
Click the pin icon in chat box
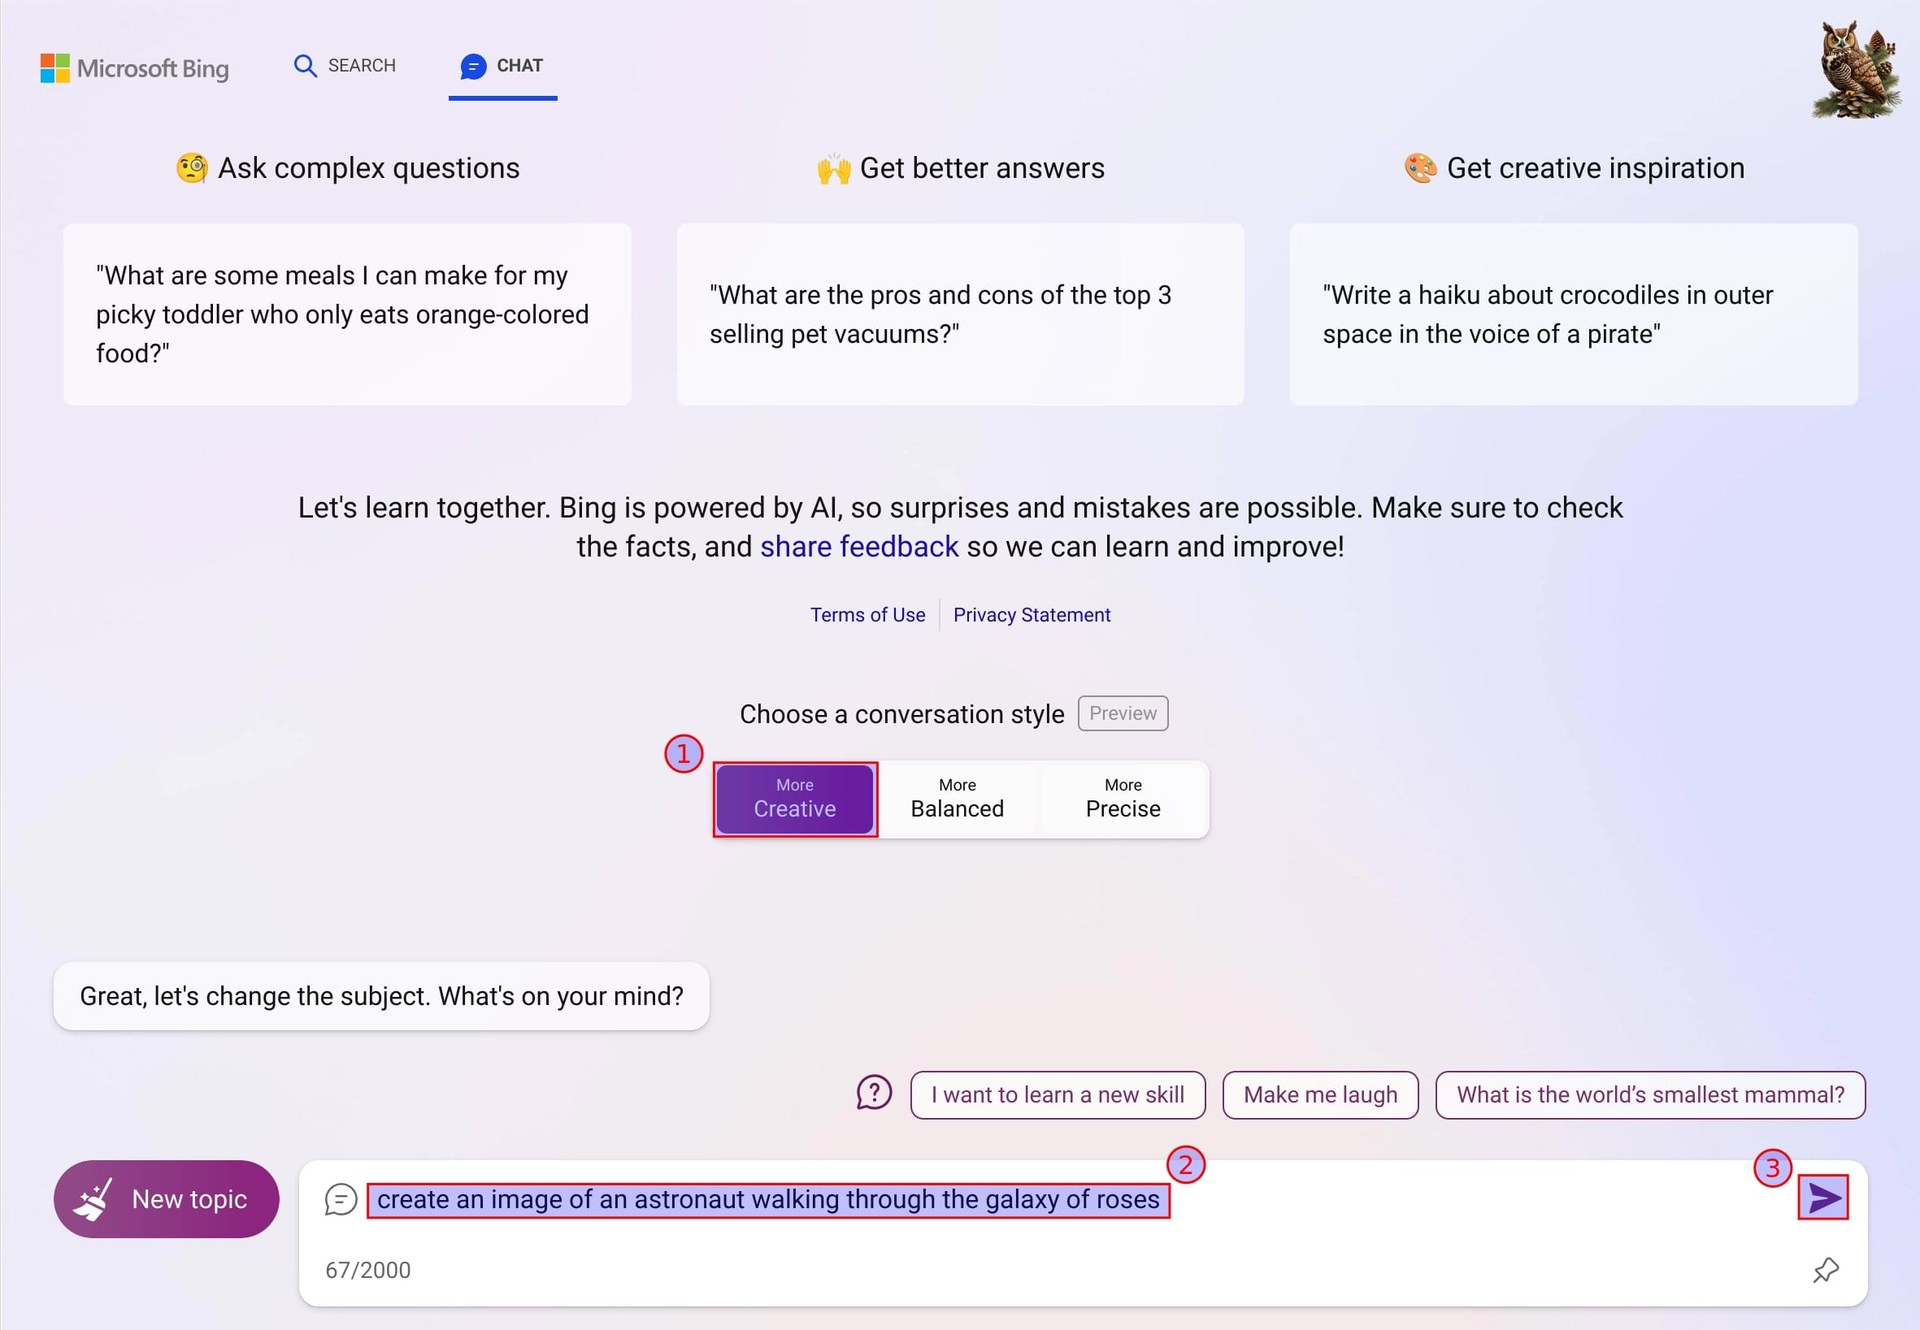point(1825,1270)
